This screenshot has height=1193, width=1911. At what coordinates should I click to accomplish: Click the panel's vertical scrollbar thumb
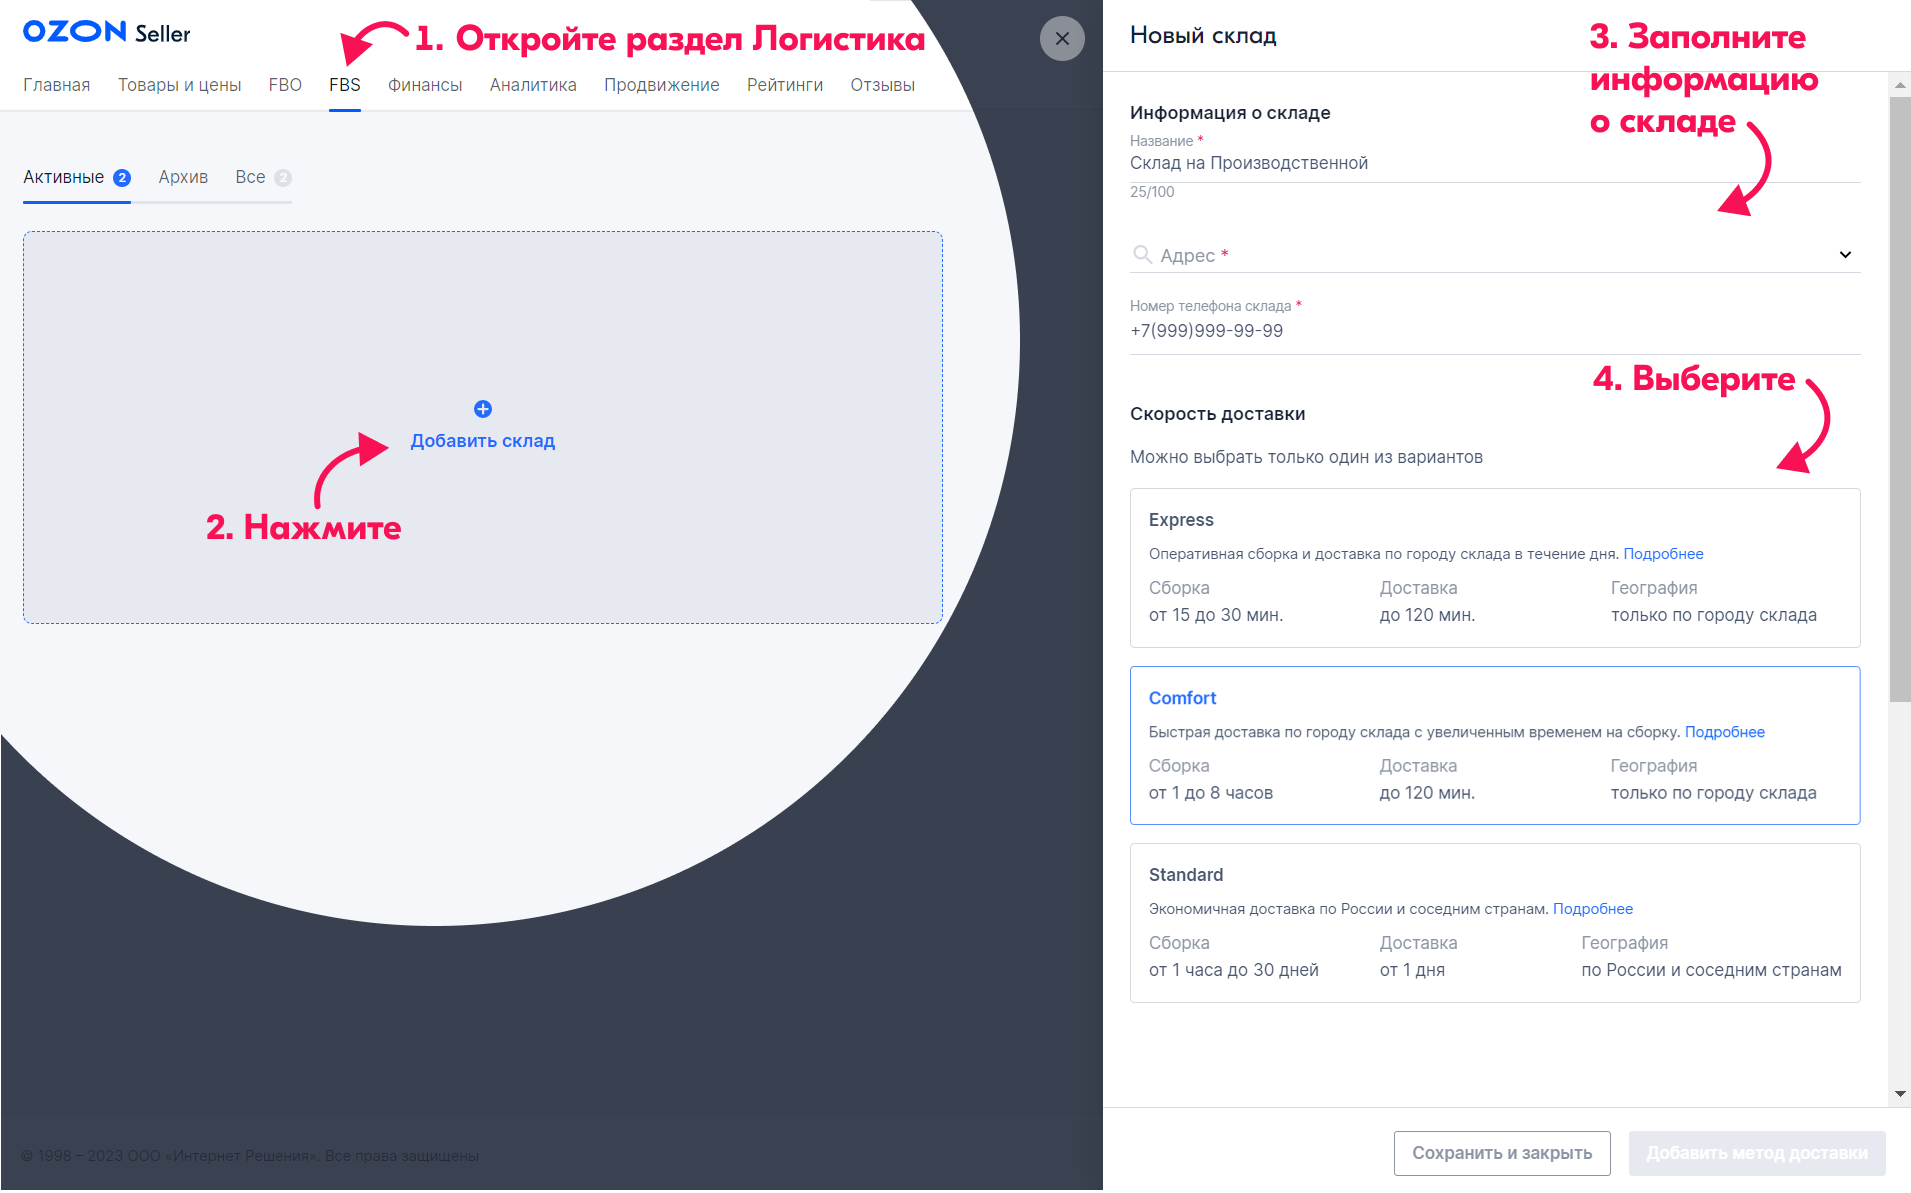tap(1900, 400)
